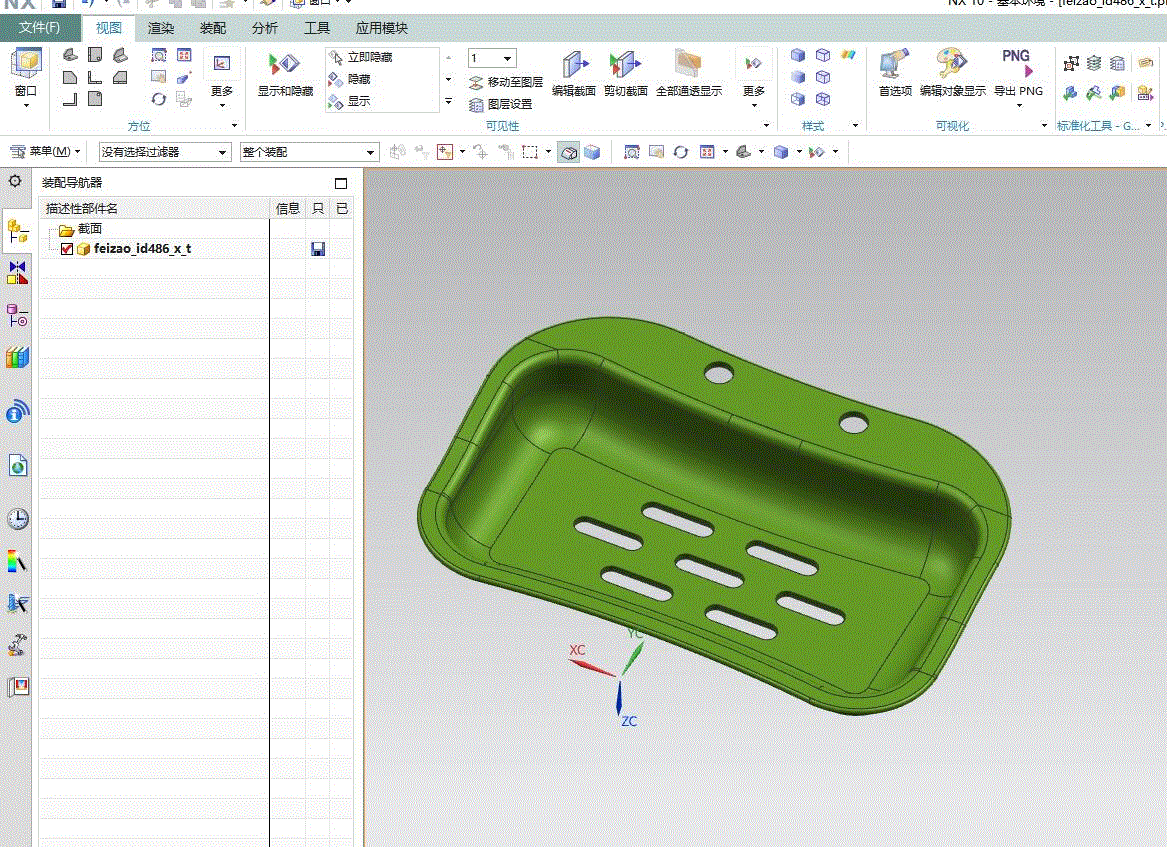Image resolution: width=1167 pixels, height=847 pixels.
Task: Select the face analysis rainbow style icon
Action: coord(848,55)
